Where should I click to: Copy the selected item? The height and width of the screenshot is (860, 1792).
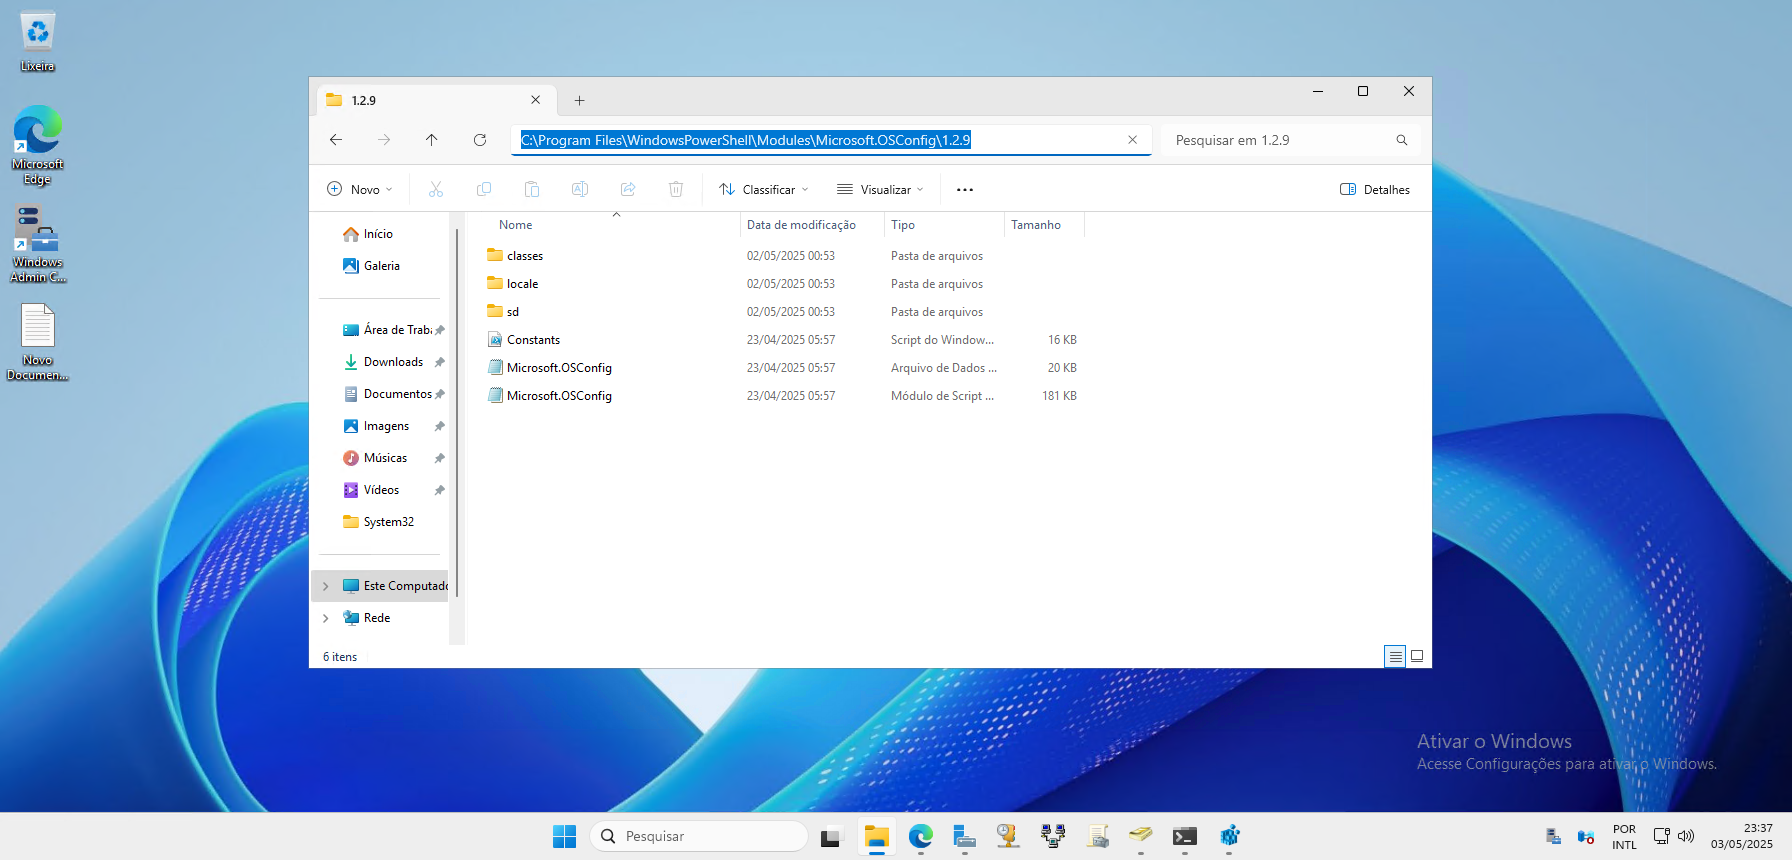484,189
